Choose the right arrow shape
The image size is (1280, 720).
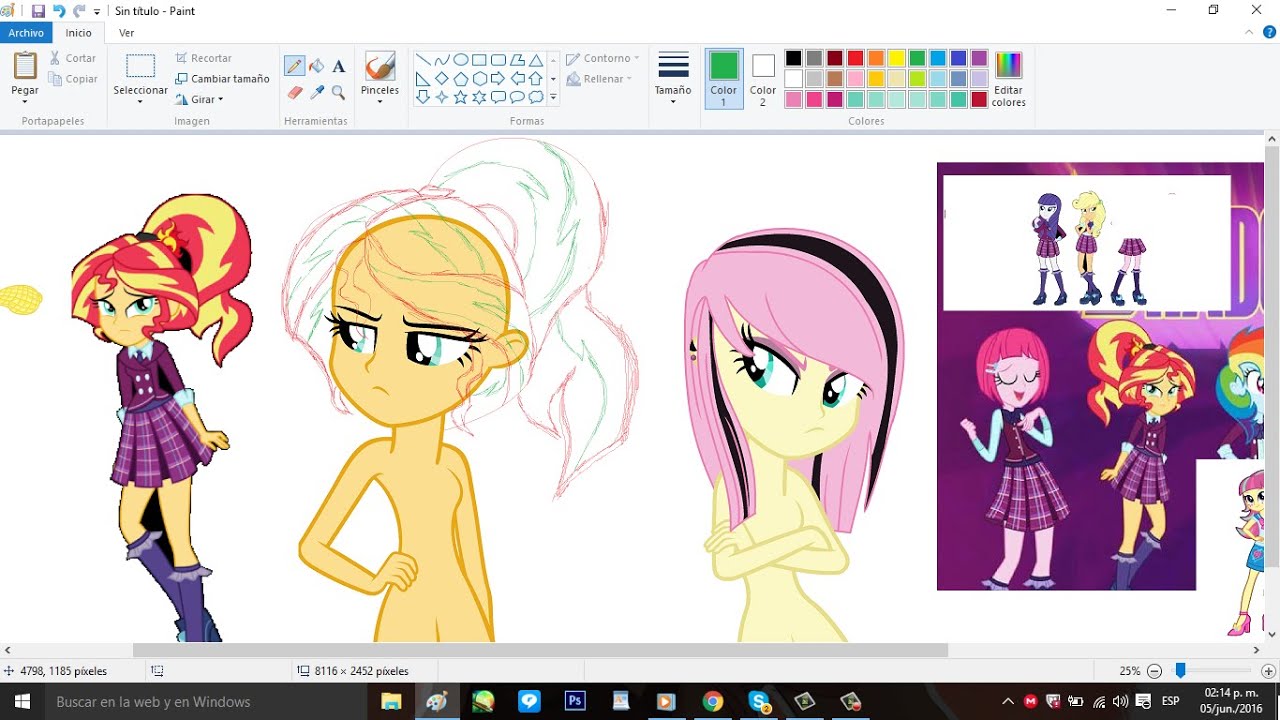499,78
